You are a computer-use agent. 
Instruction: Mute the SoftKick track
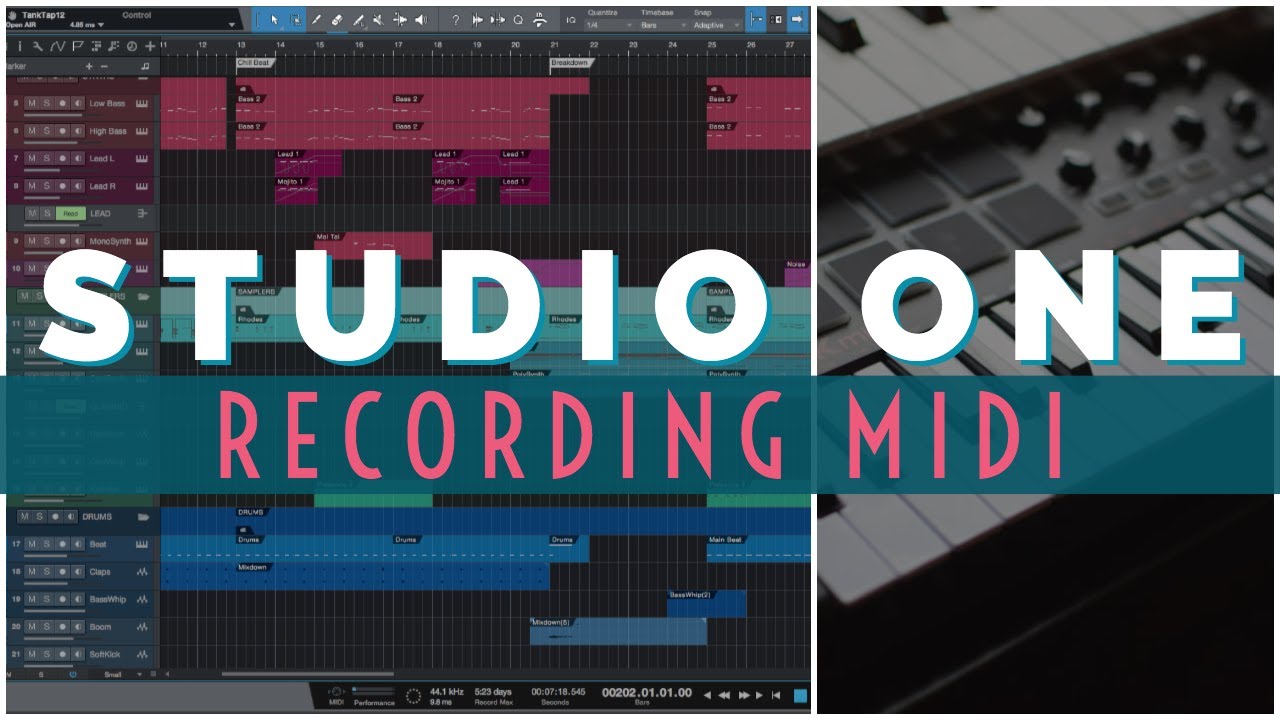pyautogui.click(x=31, y=655)
